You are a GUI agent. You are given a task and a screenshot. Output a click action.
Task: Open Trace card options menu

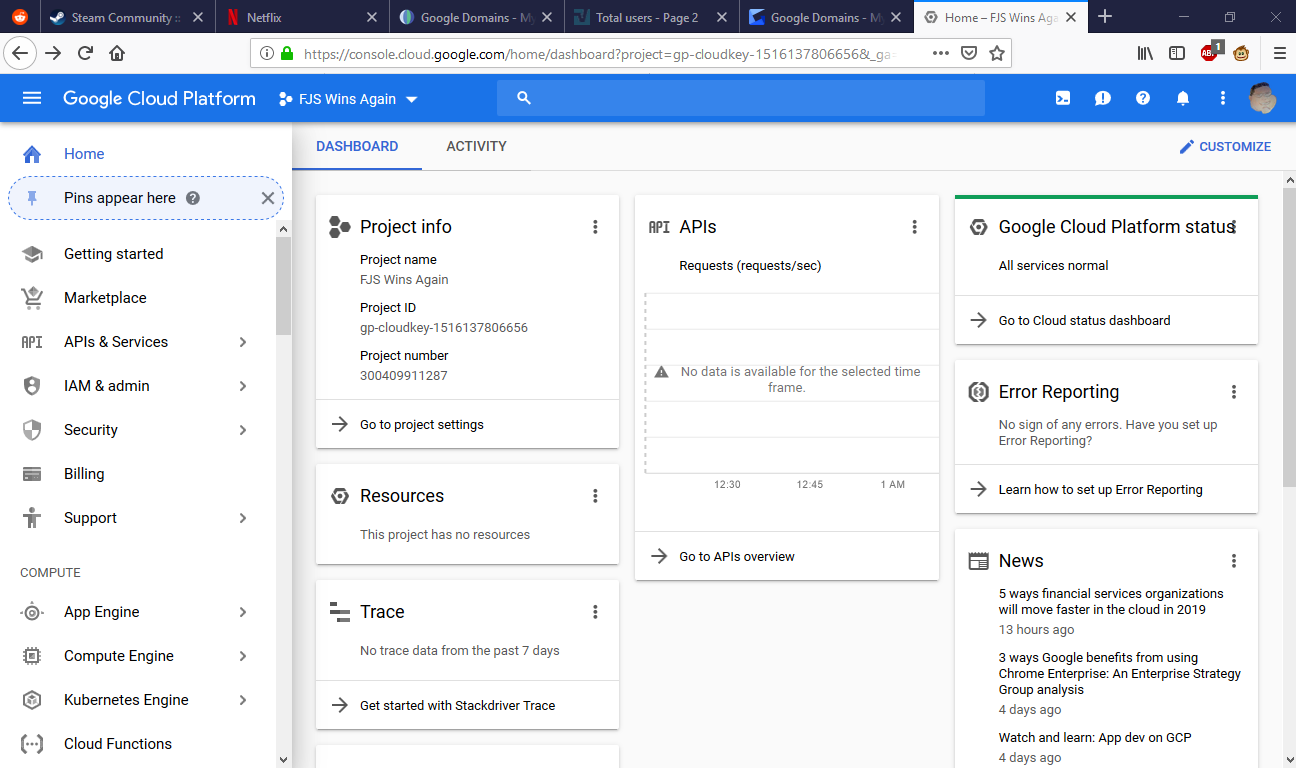click(x=595, y=612)
